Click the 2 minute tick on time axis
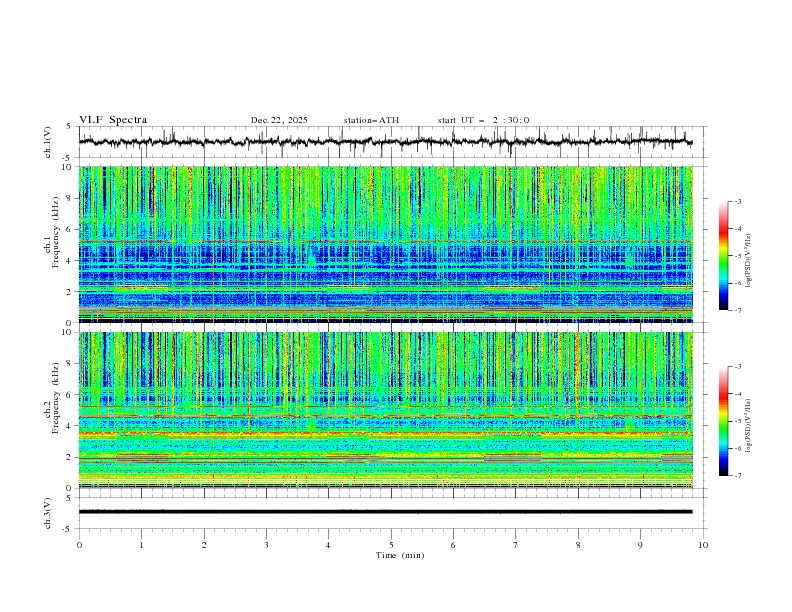The image size is (792, 612). click(204, 545)
